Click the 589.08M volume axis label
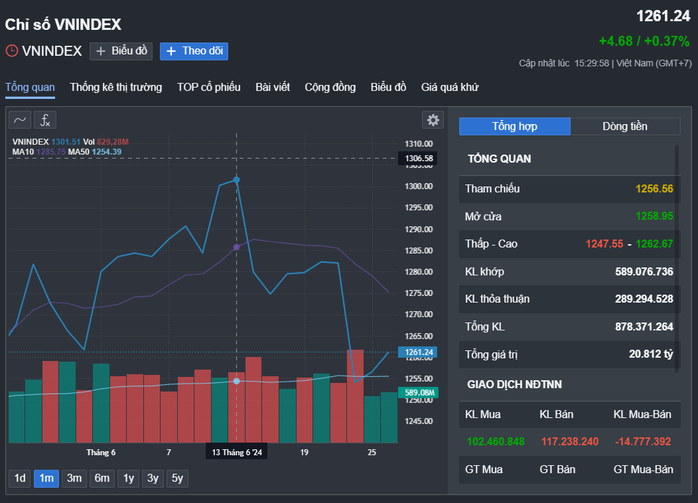Viewport: 698px width, 503px height. (x=418, y=392)
